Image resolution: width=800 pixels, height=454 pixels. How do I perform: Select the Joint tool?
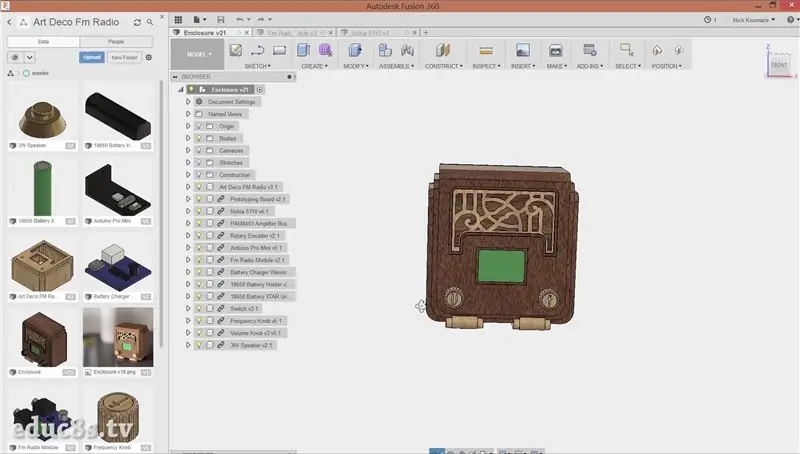[407, 50]
